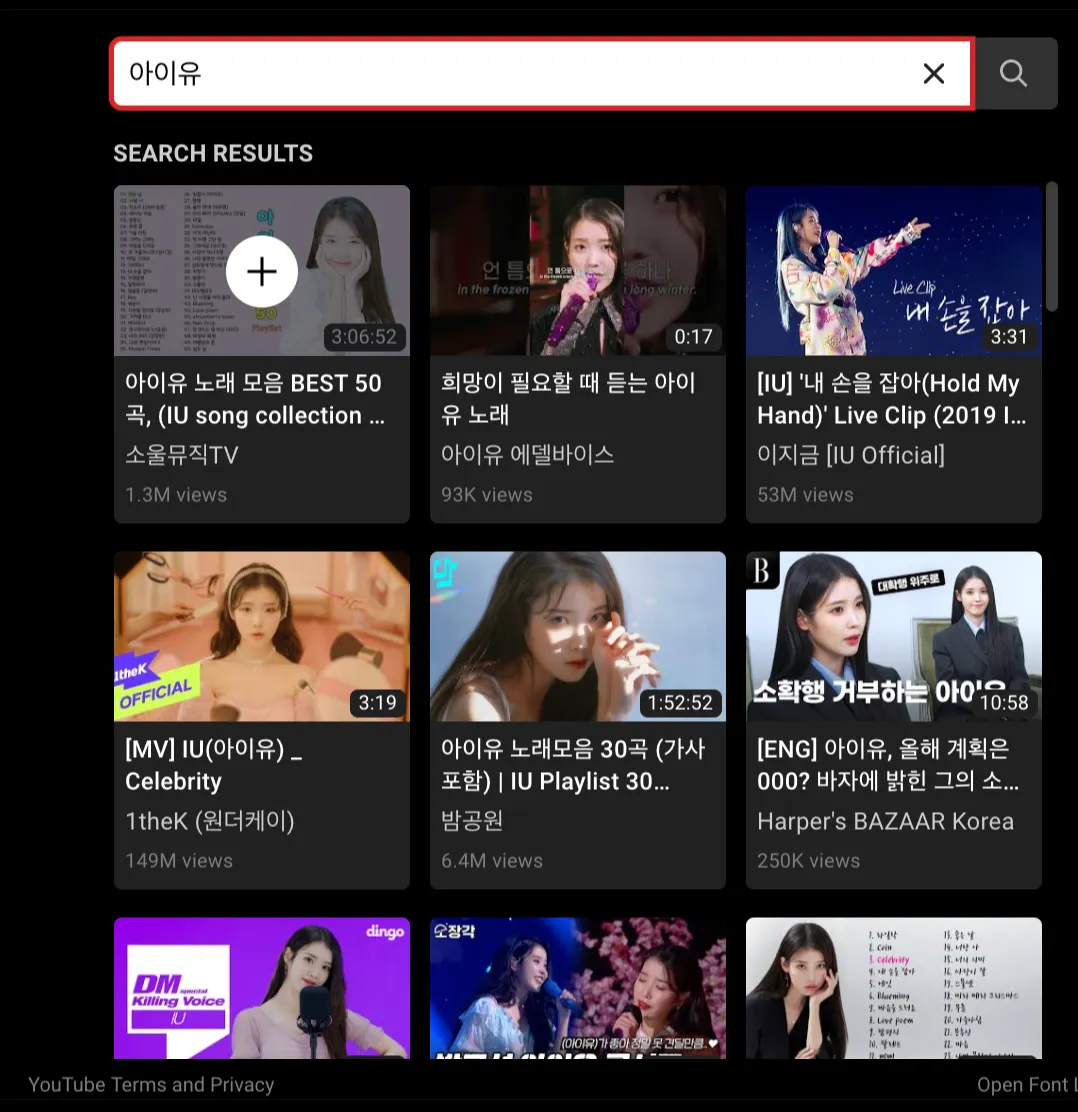Click the '1.3M views' text
This screenshot has height=1112, width=1078.
(x=176, y=494)
